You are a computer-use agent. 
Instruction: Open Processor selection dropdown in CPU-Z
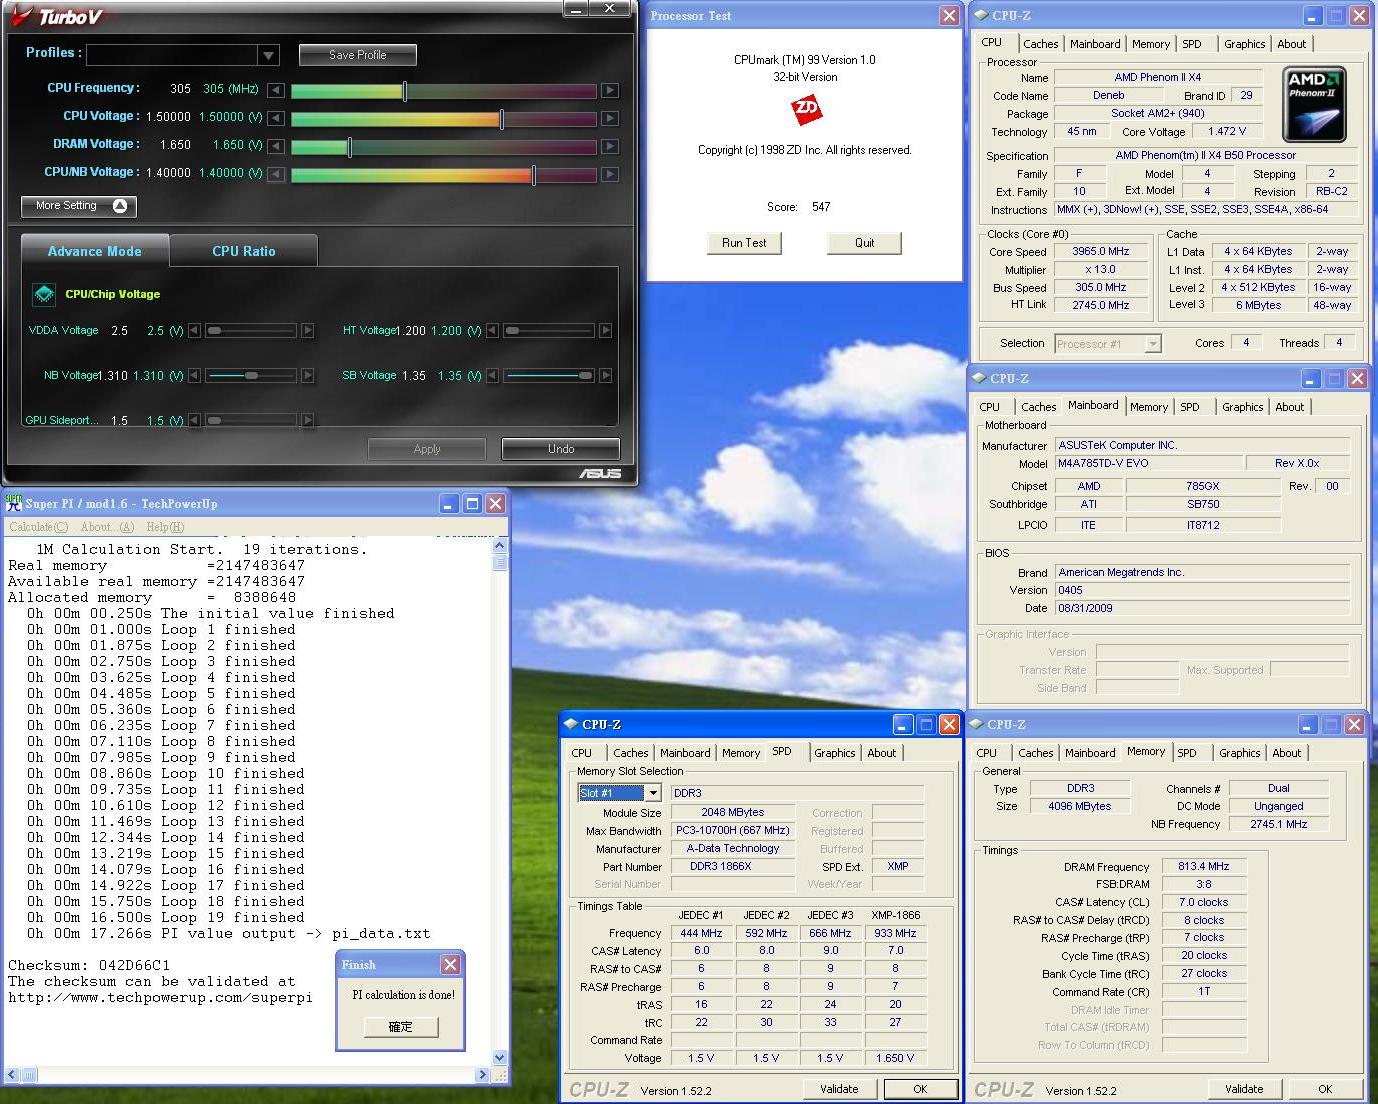coord(1153,344)
